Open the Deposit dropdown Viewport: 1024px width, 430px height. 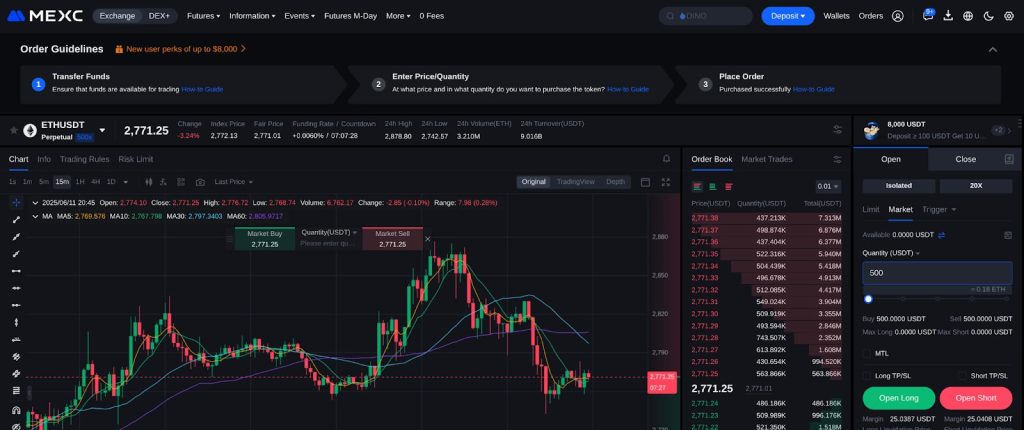pyautogui.click(x=788, y=16)
